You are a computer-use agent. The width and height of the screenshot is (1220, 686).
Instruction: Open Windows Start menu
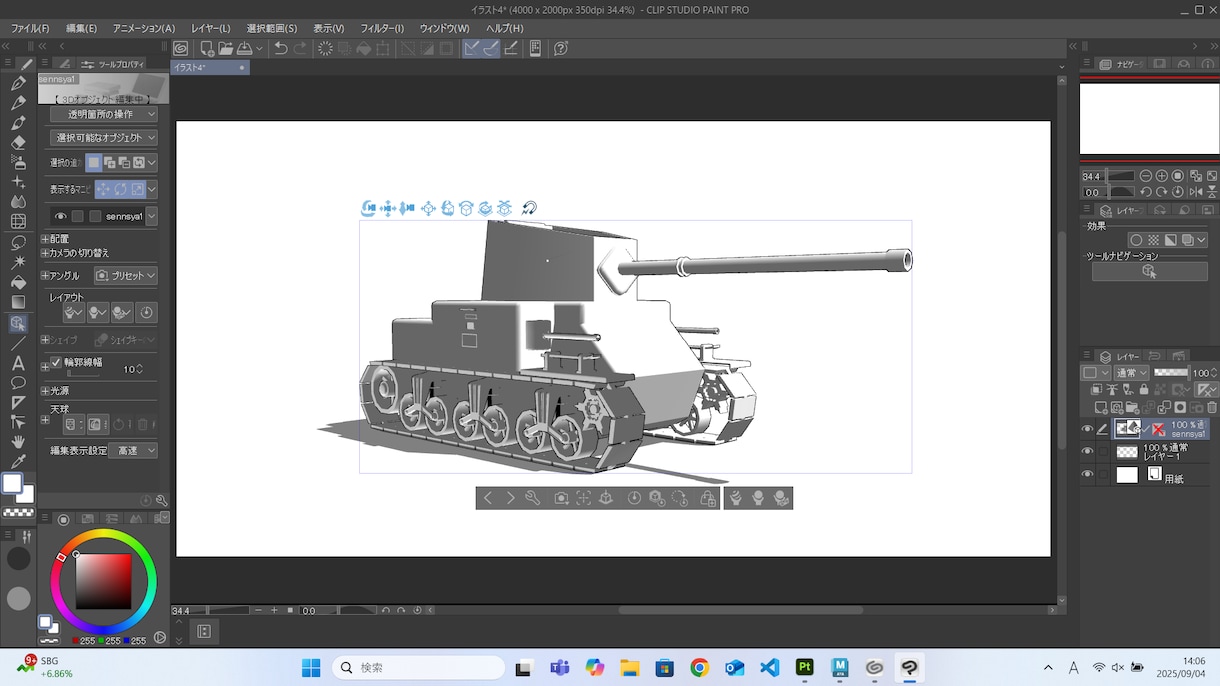pos(311,667)
